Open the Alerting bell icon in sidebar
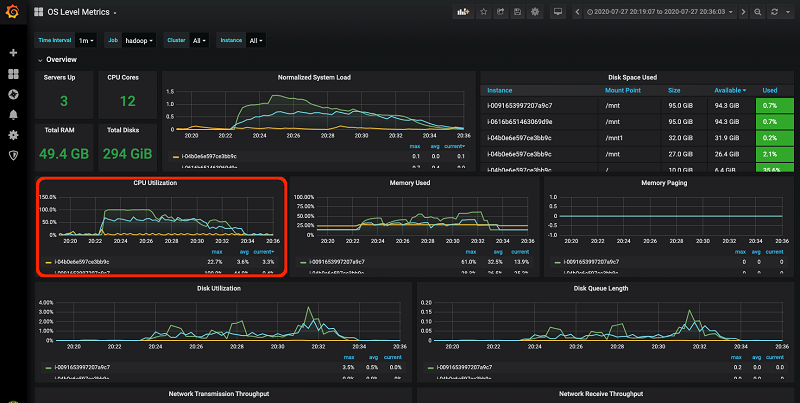Image resolution: width=800 pixels, height=403 pixels. (14, 115)
